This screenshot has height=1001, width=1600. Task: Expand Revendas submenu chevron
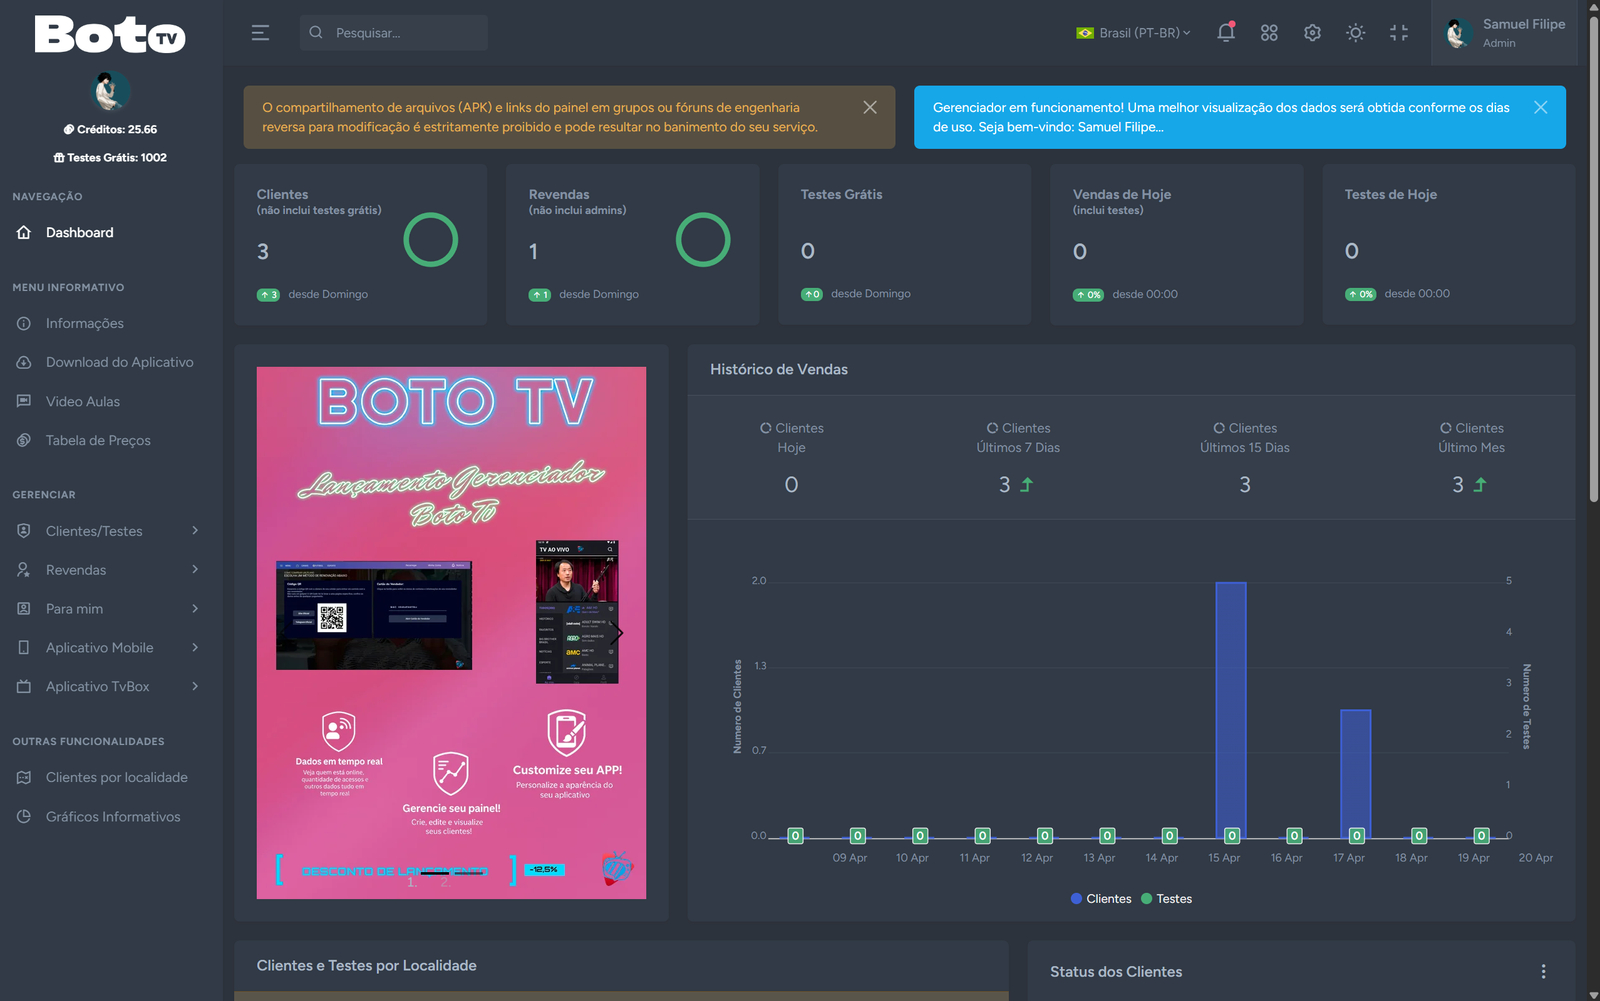[195, 569]
